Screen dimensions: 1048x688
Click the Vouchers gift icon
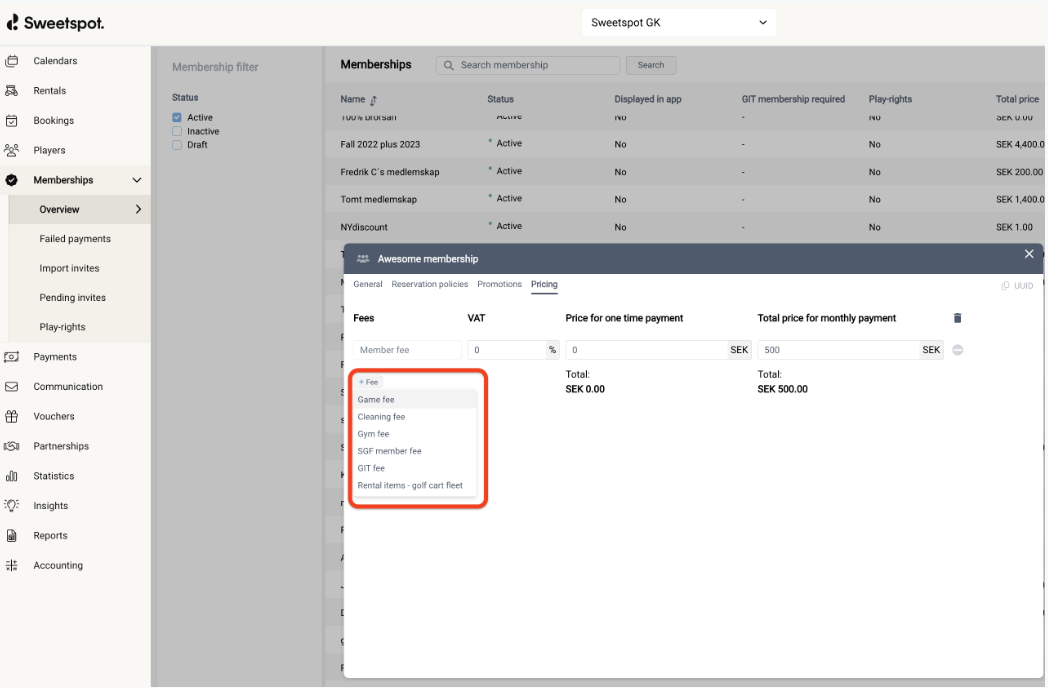tap(12, 416)
